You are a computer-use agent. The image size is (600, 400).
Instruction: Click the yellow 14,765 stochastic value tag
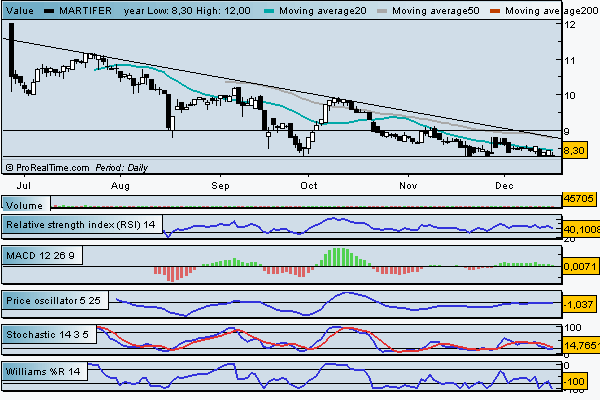click(x=581, y=346)
